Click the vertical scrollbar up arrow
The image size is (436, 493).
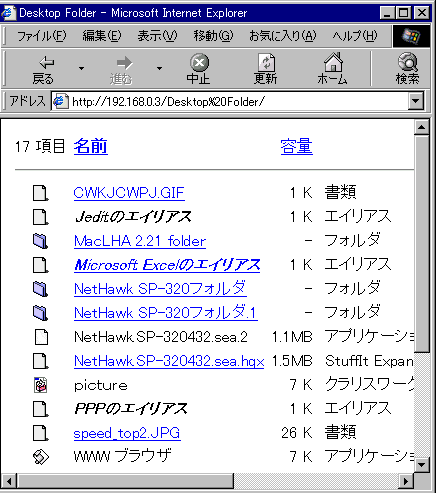coord(422,127)
